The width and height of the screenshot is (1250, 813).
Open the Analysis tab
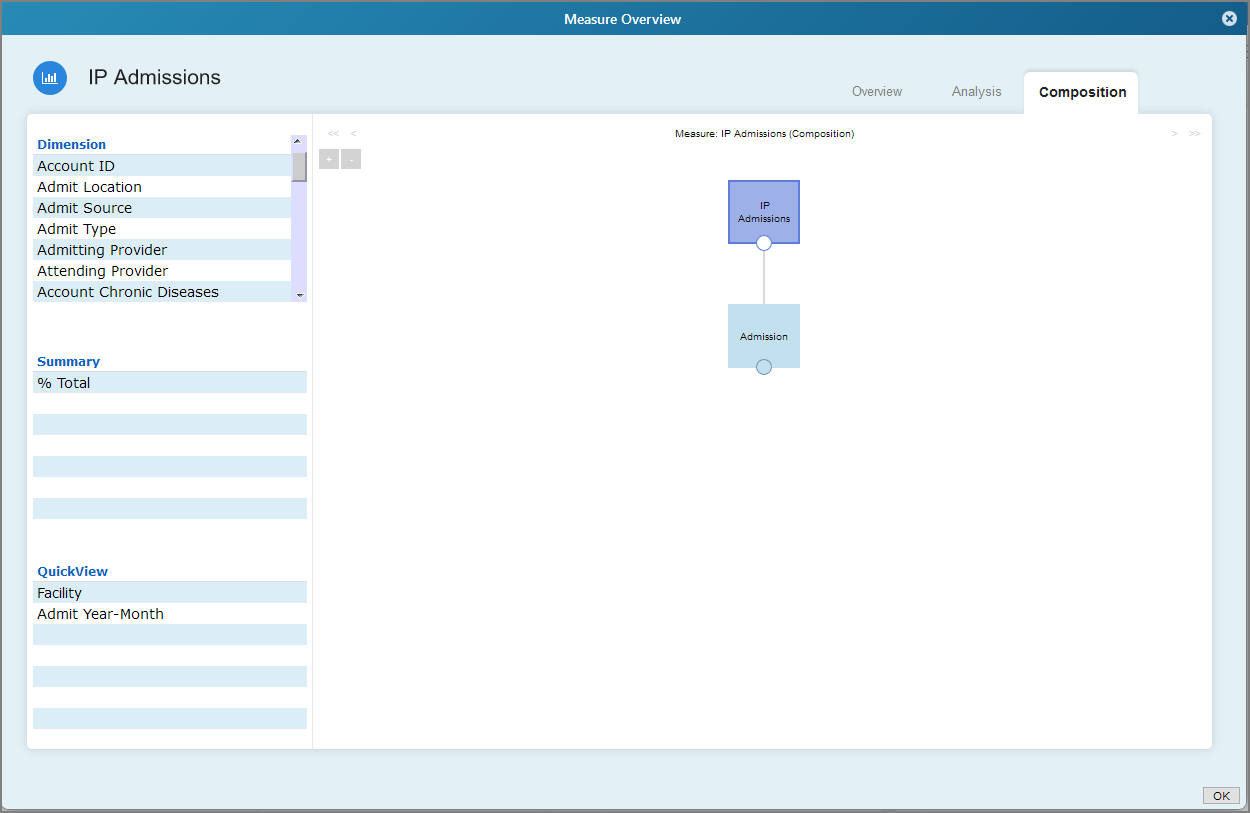976,92
